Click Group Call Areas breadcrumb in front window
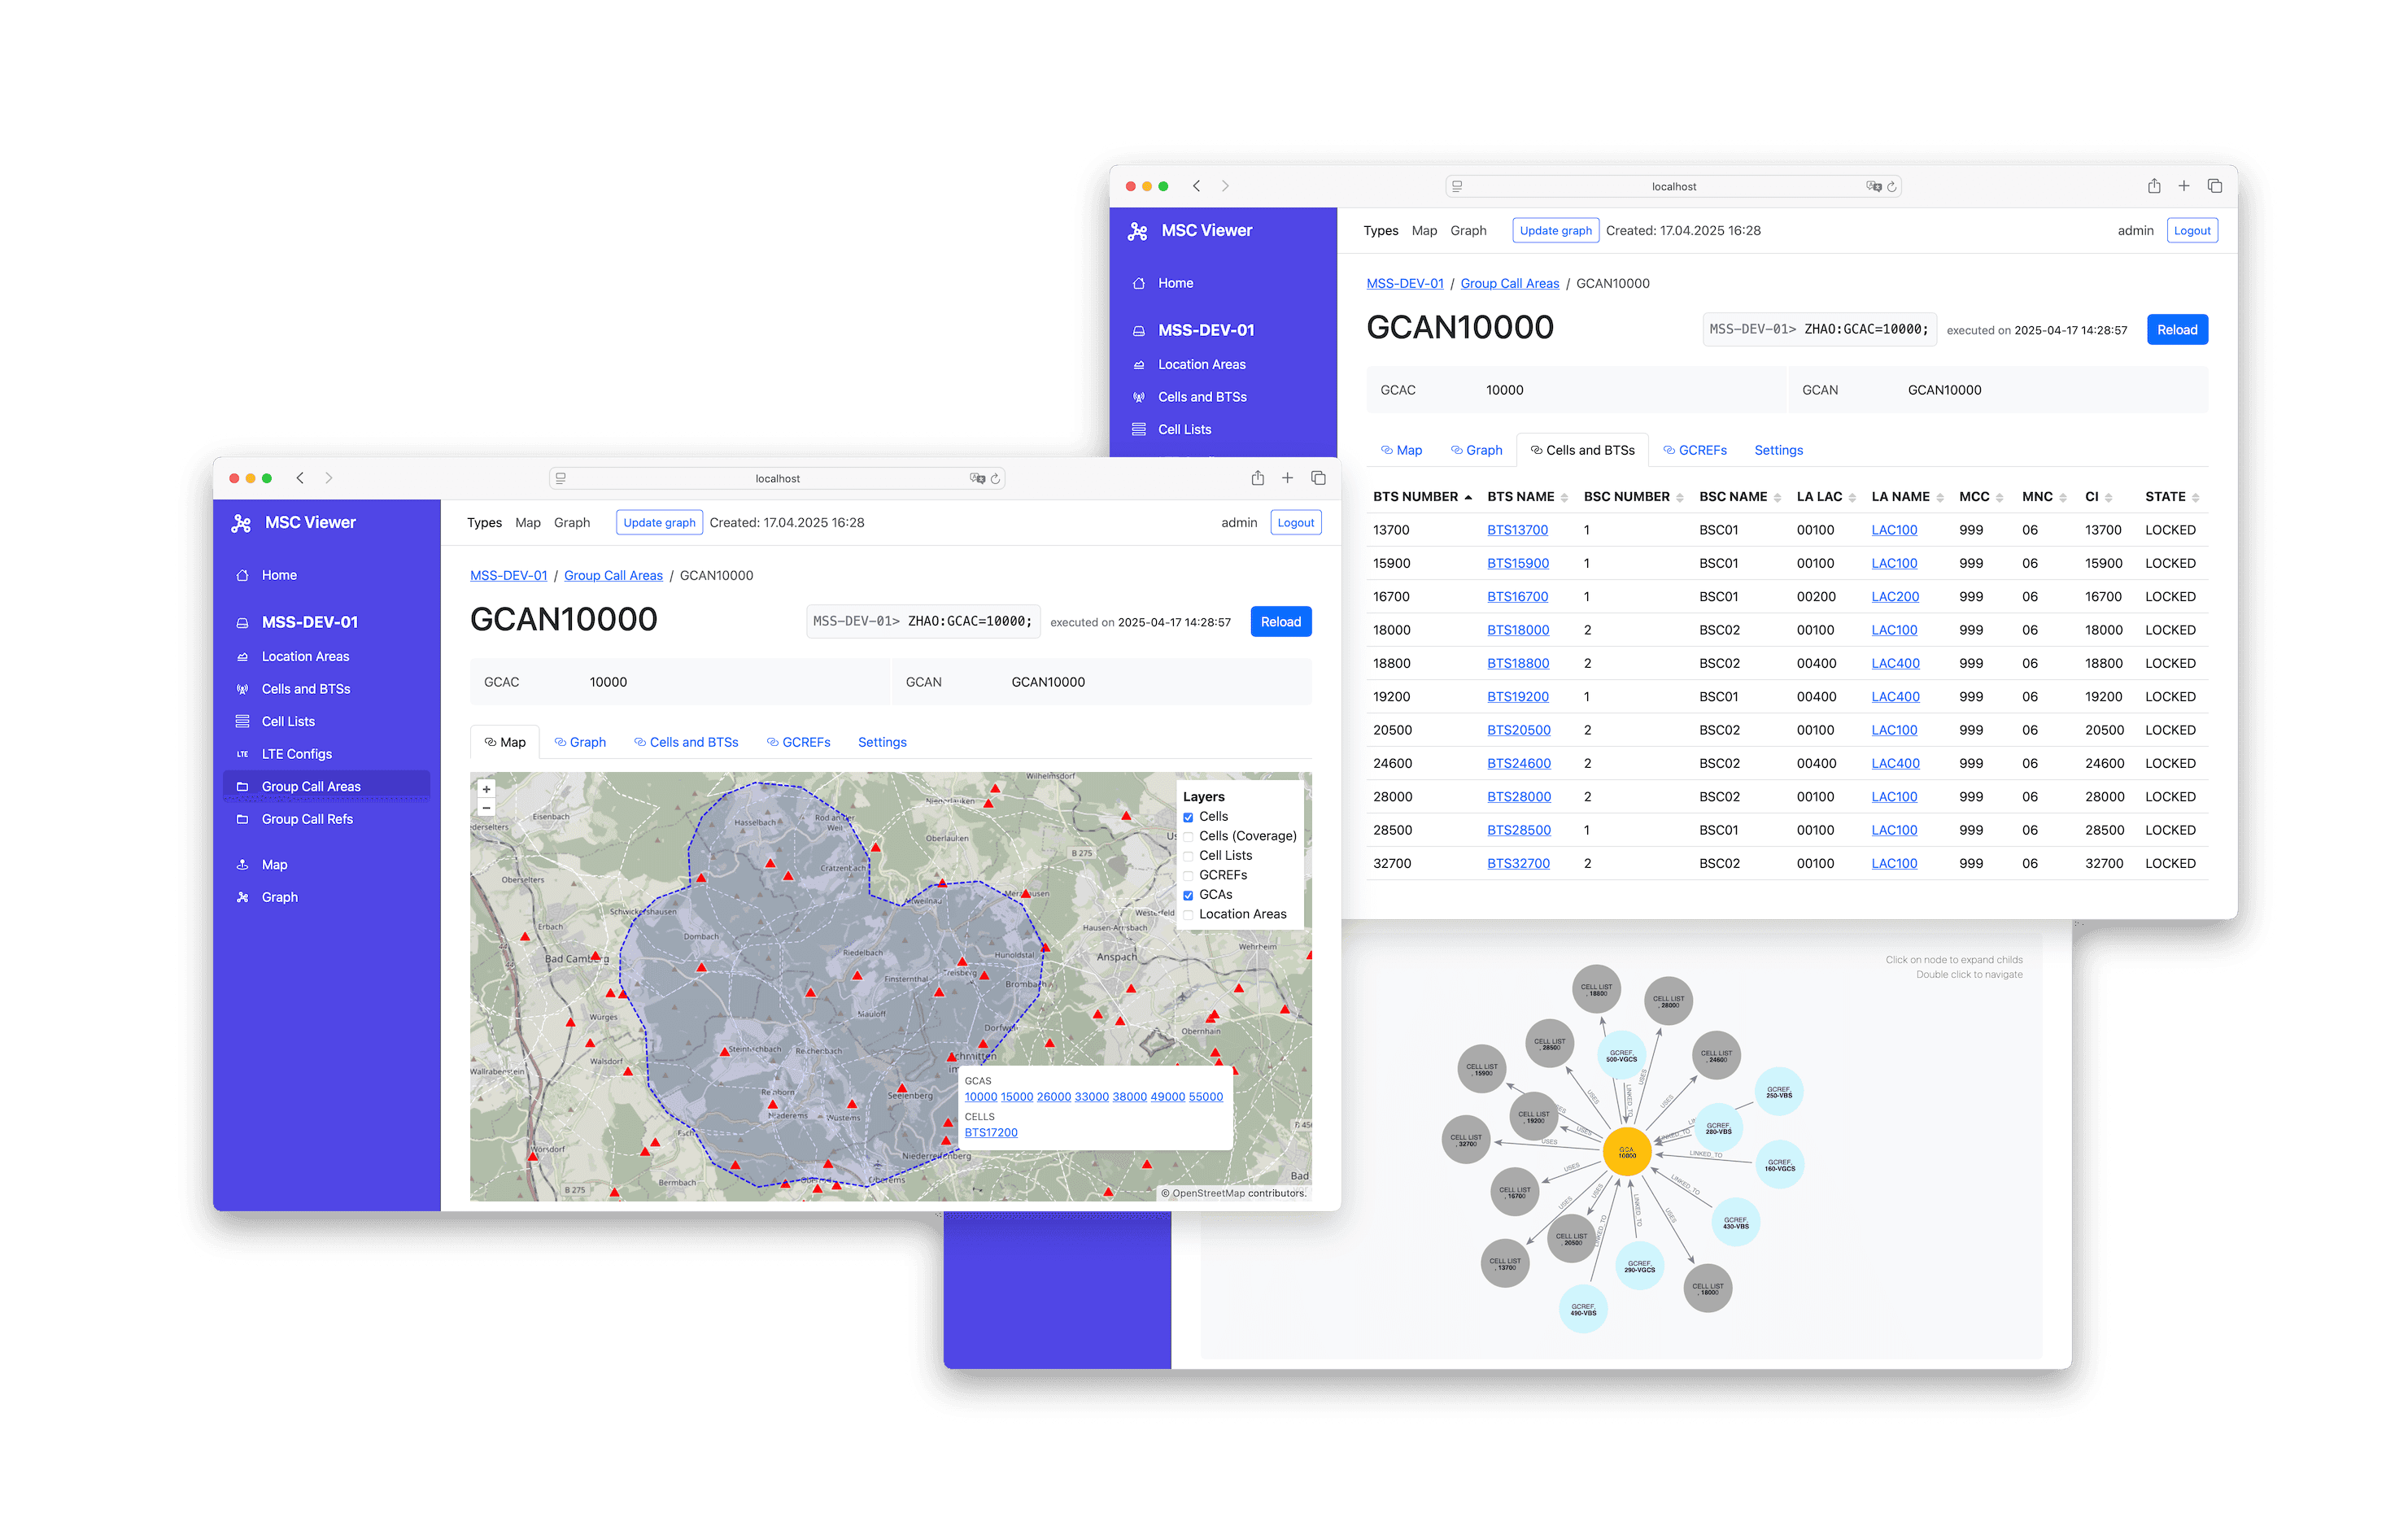 point(613,575)
